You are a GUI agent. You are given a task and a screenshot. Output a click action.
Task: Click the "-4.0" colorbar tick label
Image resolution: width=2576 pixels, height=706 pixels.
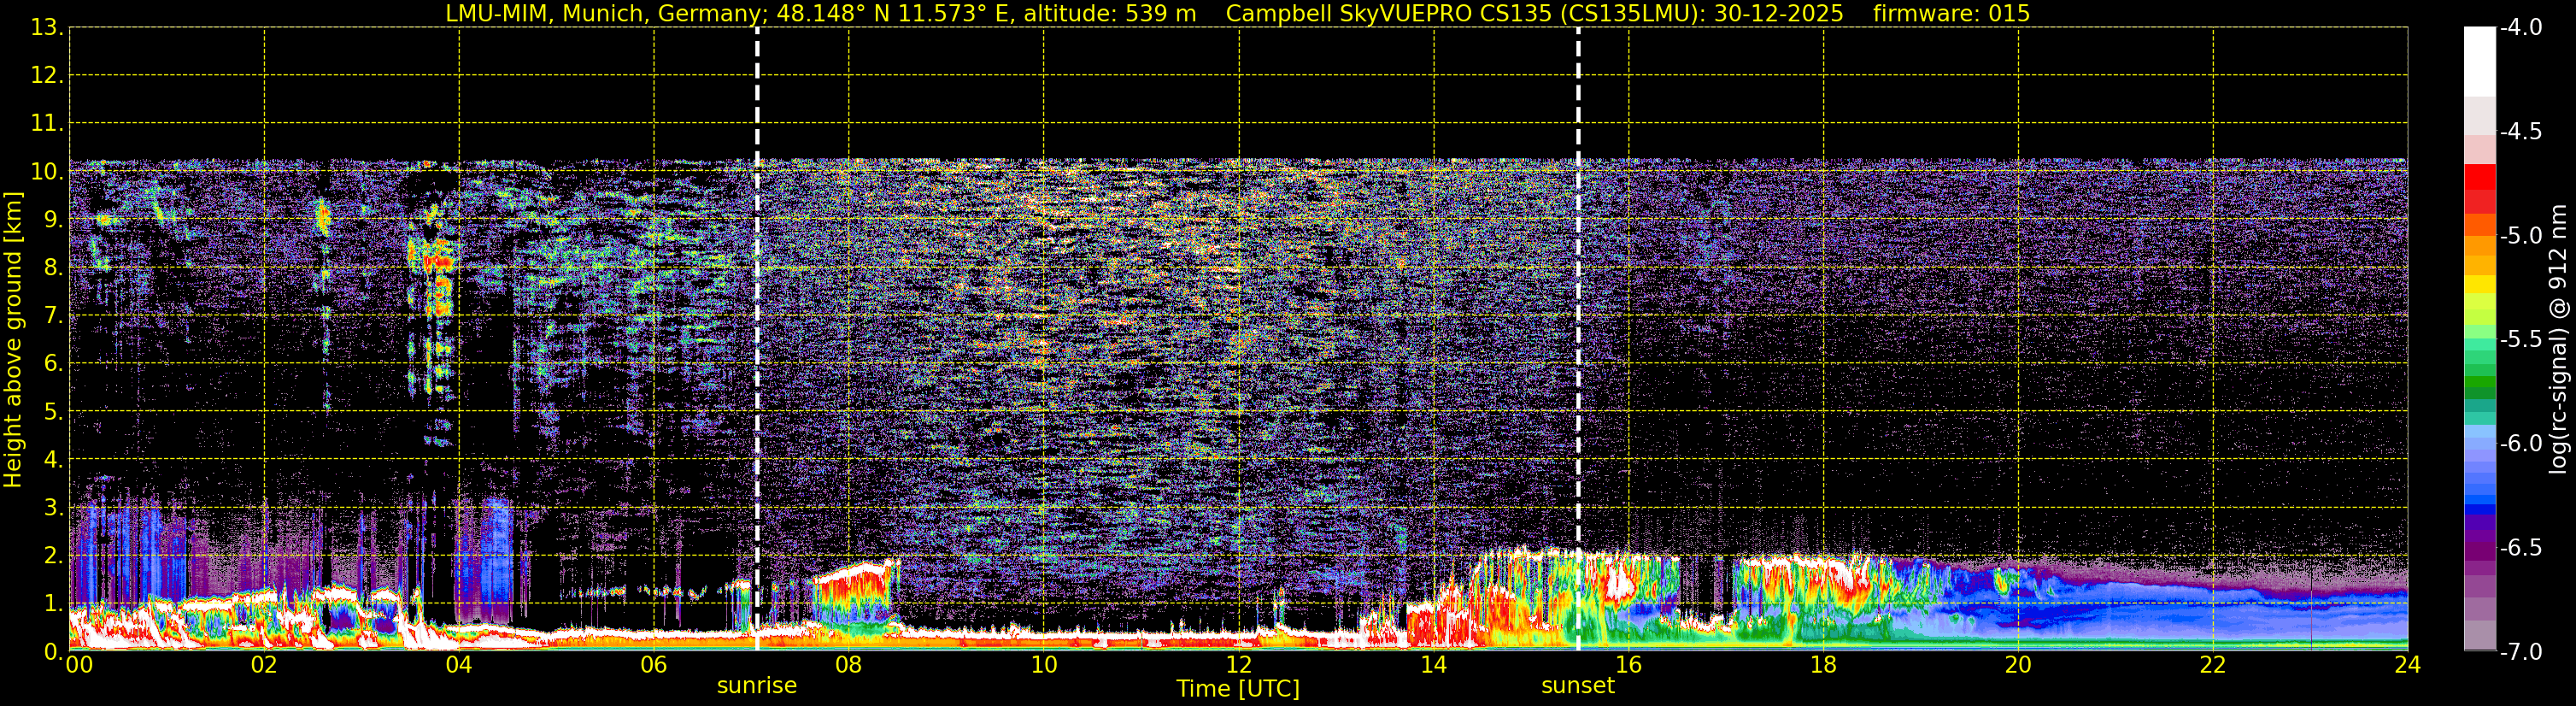point(2520,27)
